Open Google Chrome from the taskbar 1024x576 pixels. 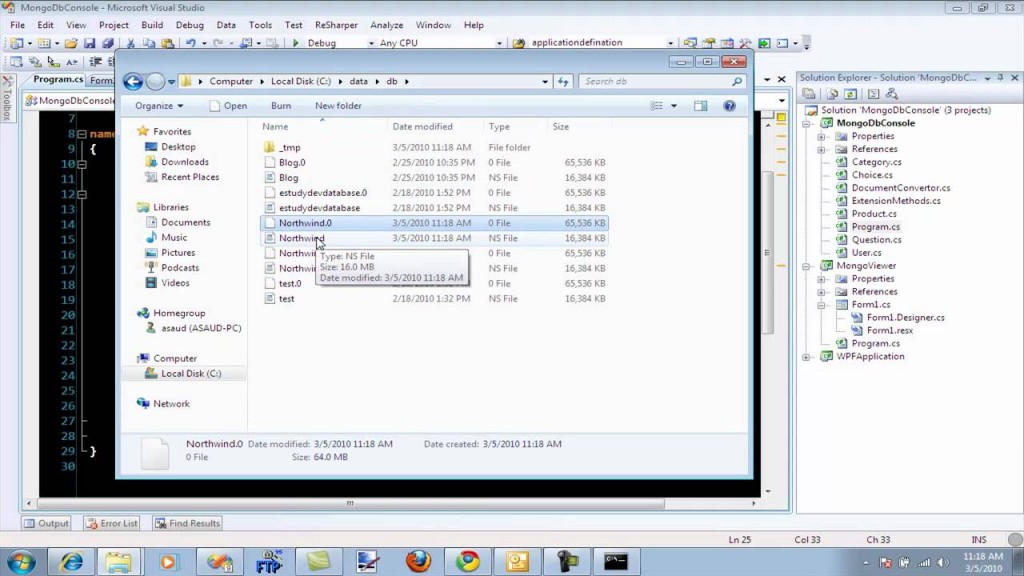tap(467, 561)
